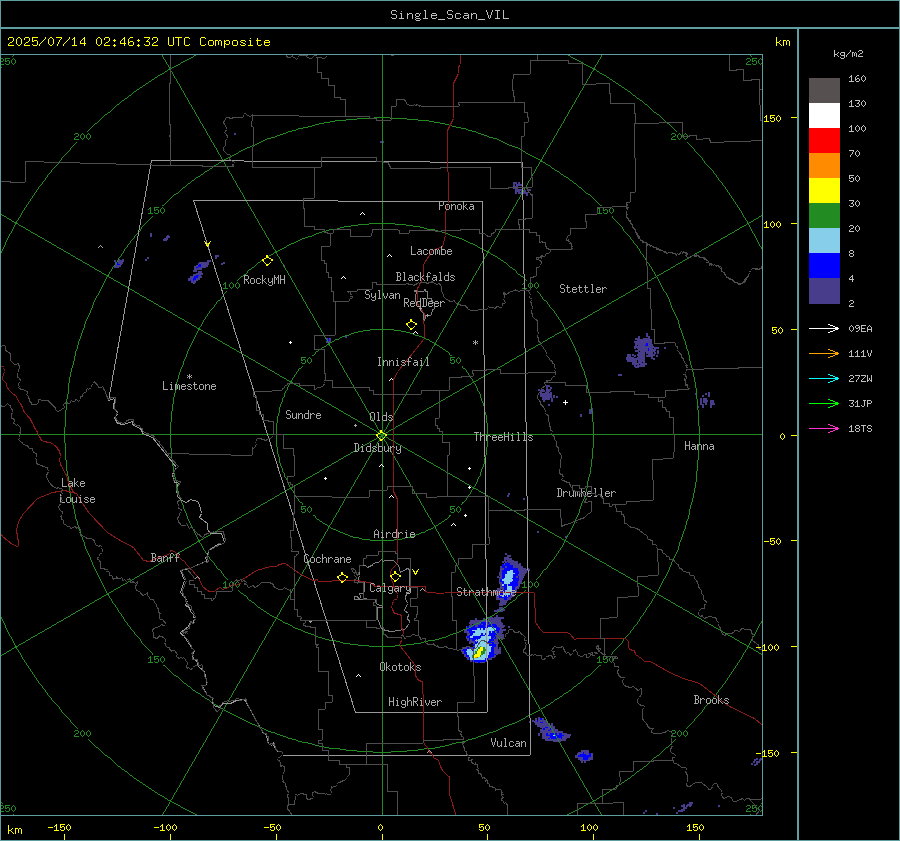Viewport: 900px width, 841px height.
Task: Click the 2025/07/14 02:46:32 UTC Composite timestamp
Action: click(x=138, y=42)
